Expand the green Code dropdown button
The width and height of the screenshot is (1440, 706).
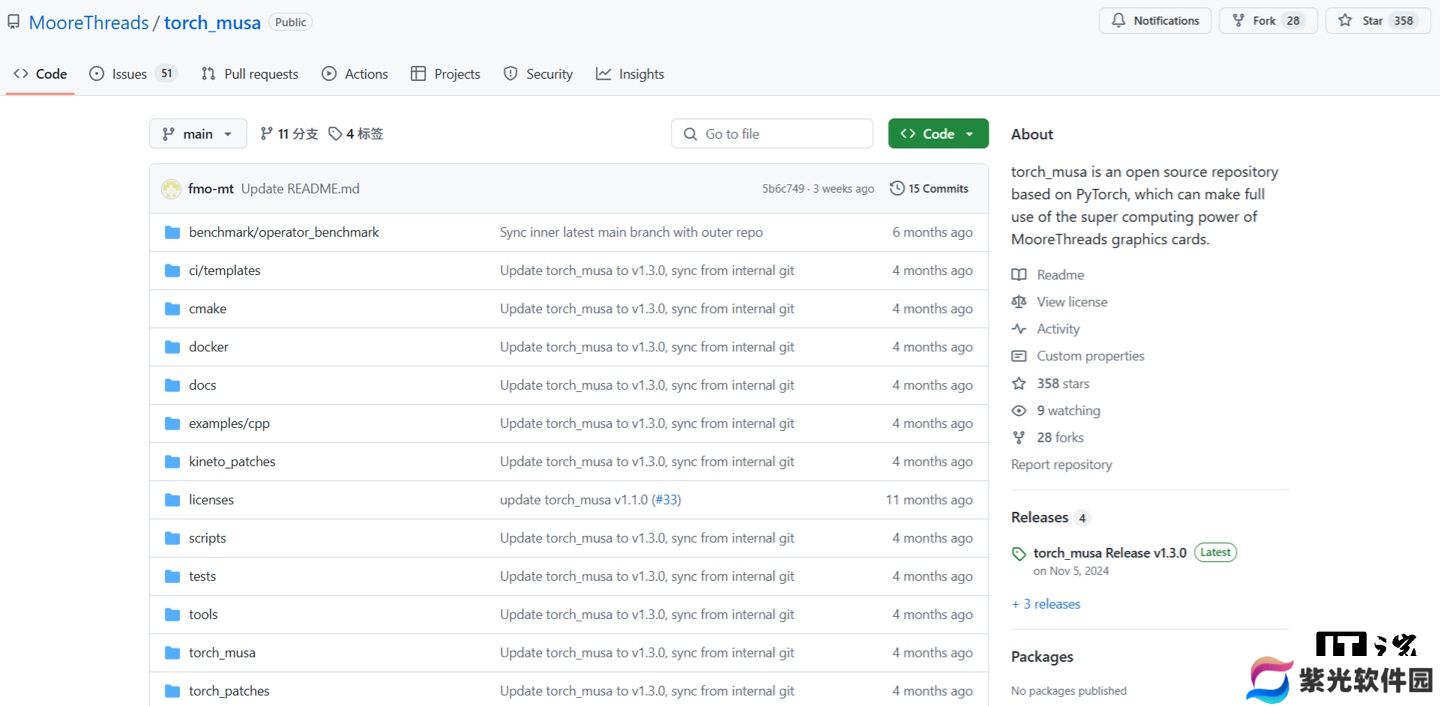[x=938, y=134]
